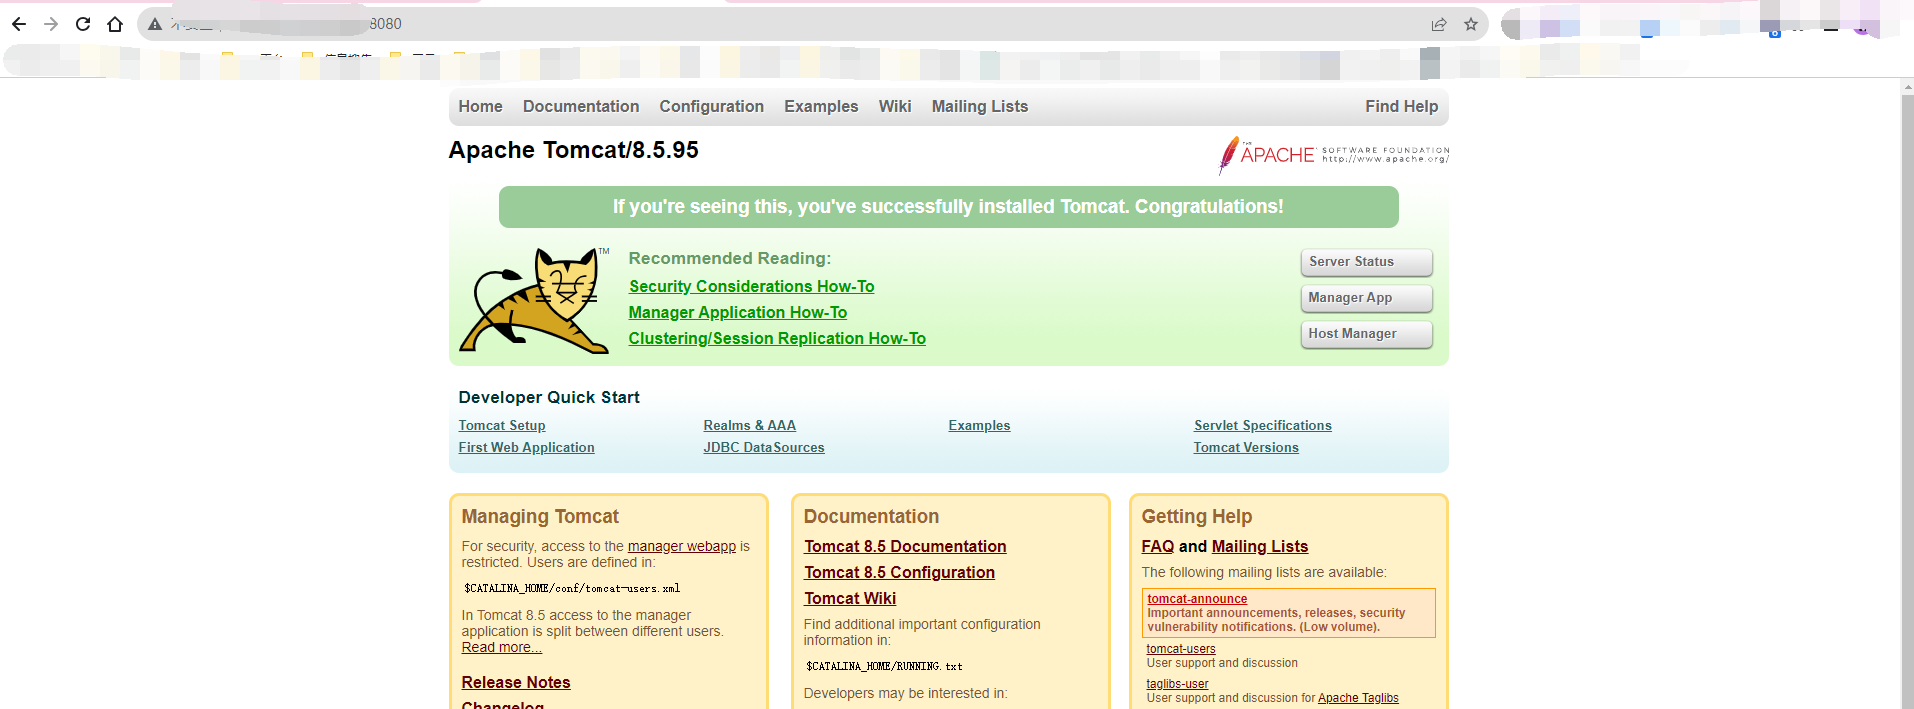Open Clustering/Session Replication How-To link
This screenshot has height=709, width=1914.
coord(777,338)
